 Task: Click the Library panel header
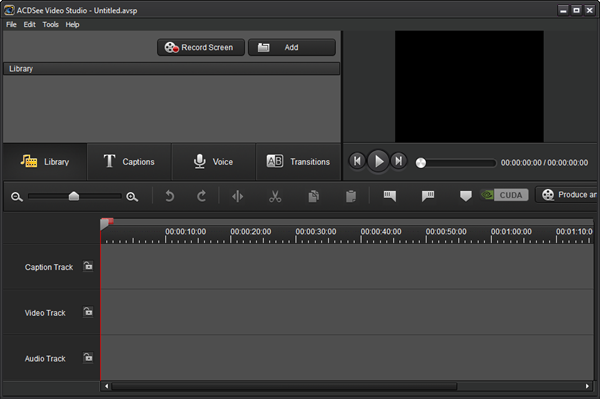[x=171, y=69]
